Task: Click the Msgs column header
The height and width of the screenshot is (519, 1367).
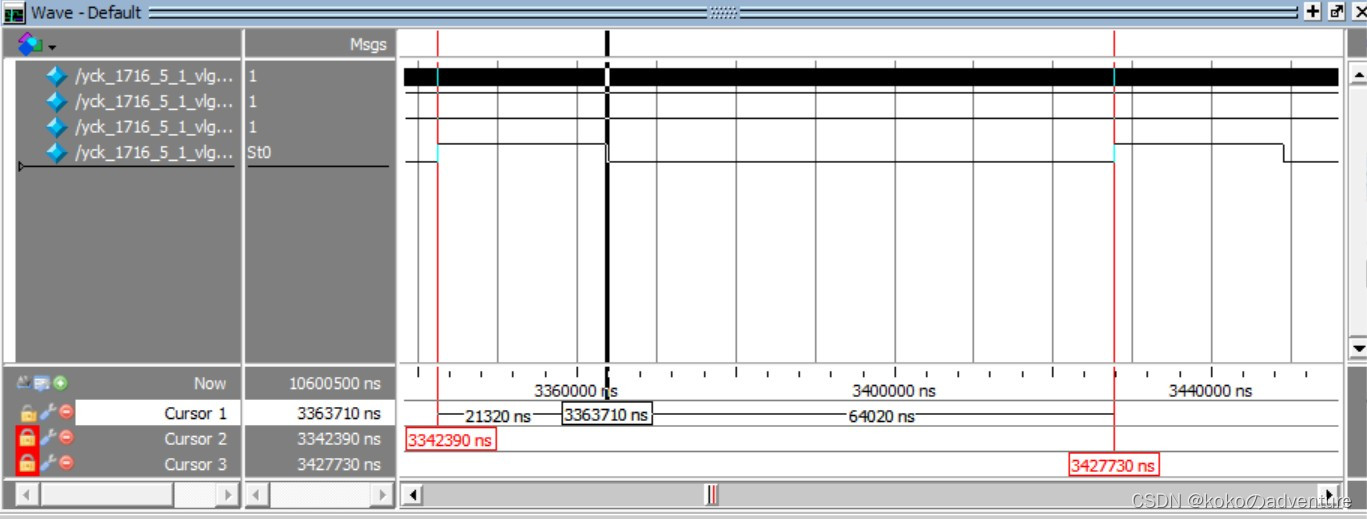Action: [368, 44]
